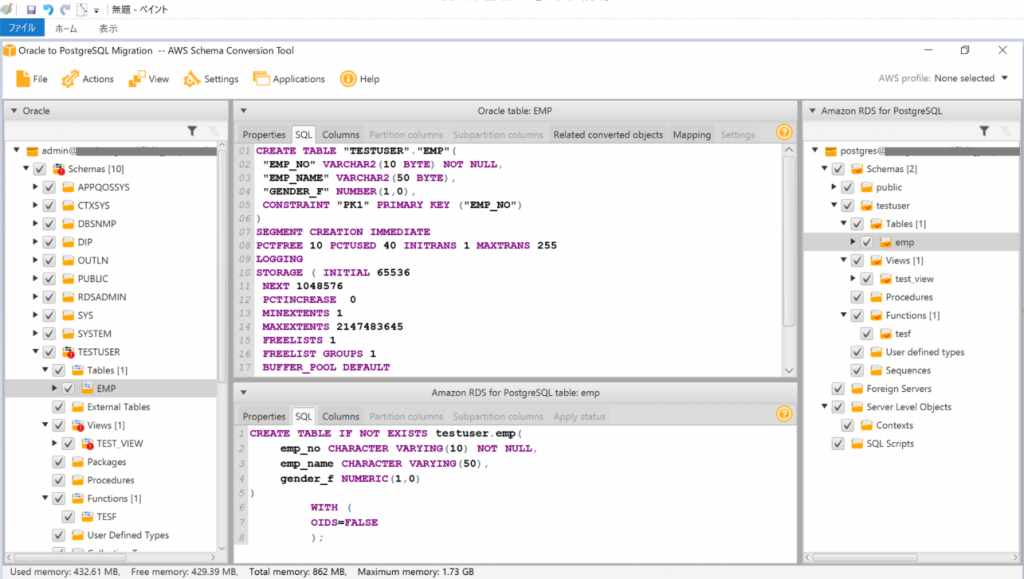The height and width of the screenshot is (579, 1024).
Task: Open the Actions toolbar menu
Action: click(88, 79)
